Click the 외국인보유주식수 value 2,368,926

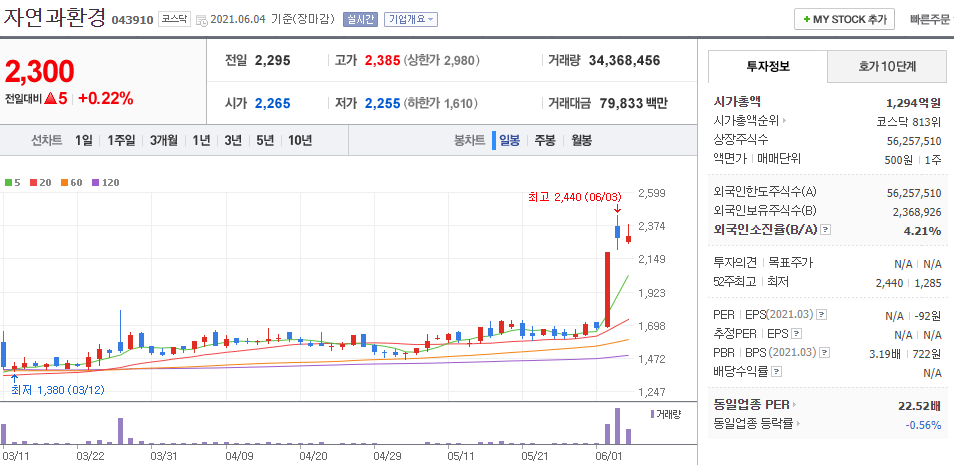pyautogui.click(x=917, y=212)
